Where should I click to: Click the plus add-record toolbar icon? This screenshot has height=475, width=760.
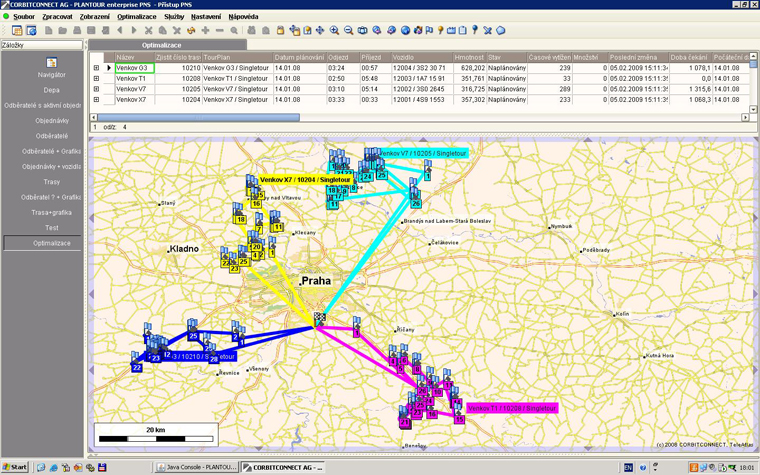(x=206, y=31)
